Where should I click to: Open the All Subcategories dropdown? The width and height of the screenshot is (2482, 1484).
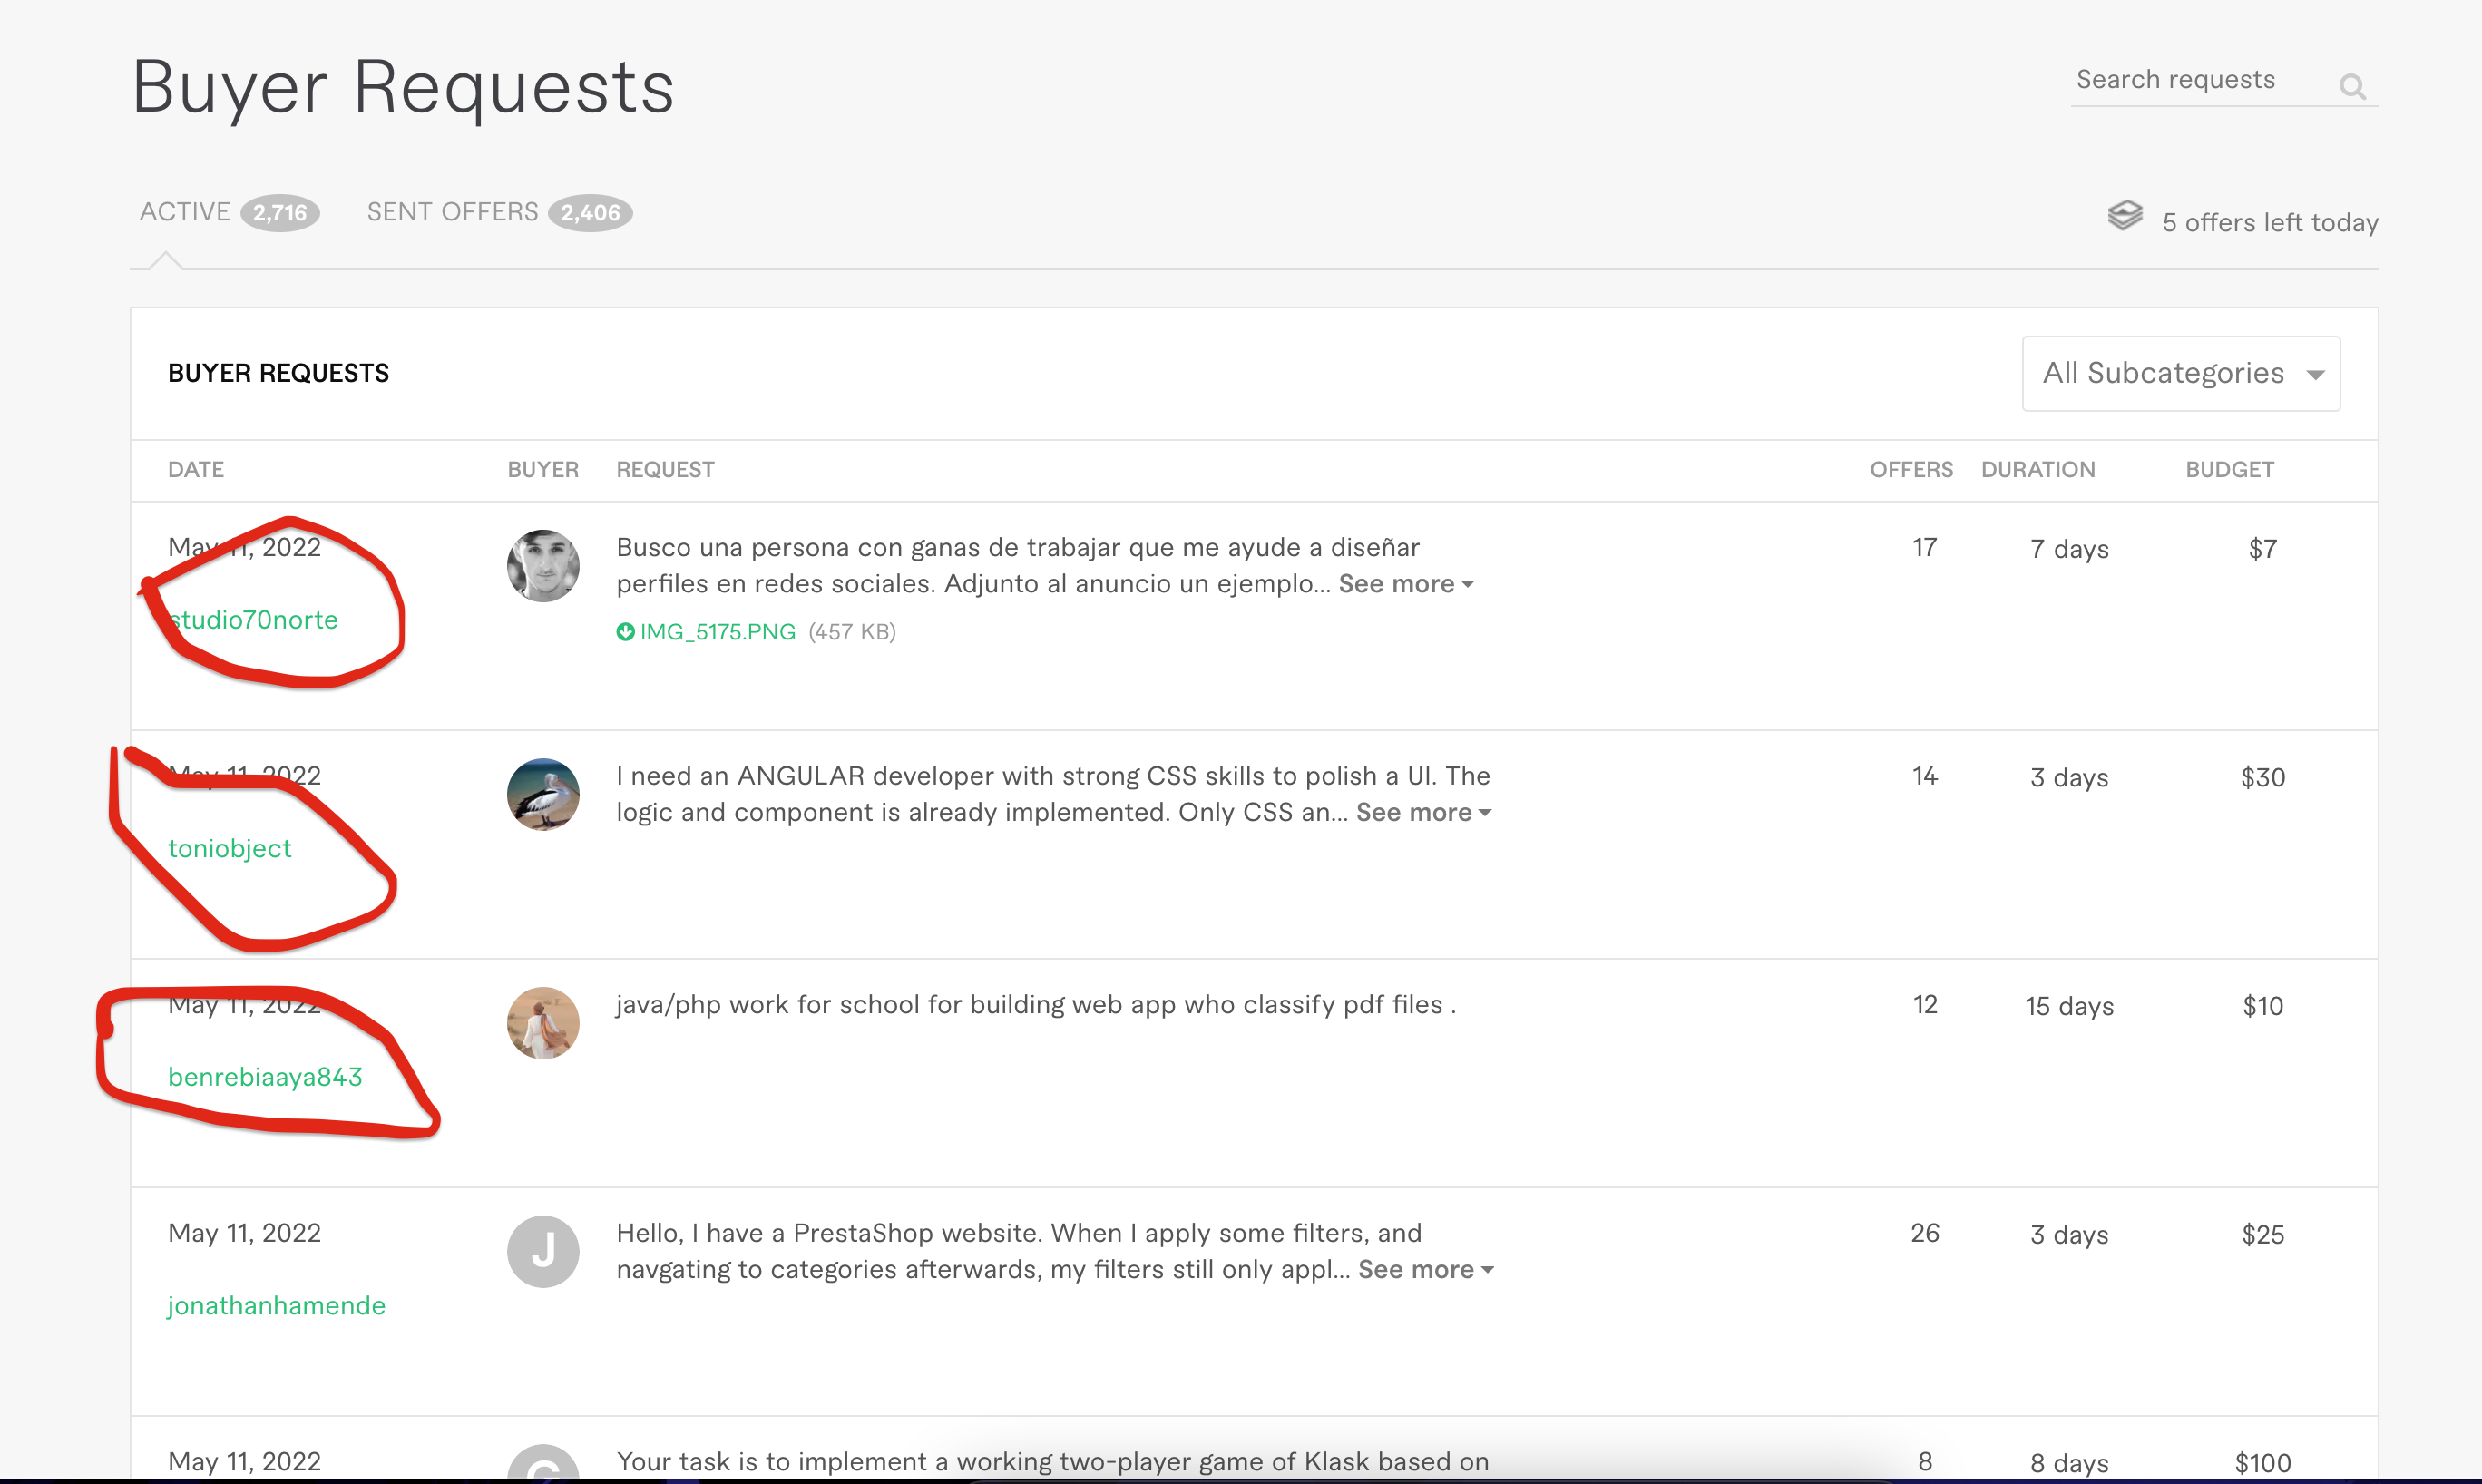(x=2180, y=374)
